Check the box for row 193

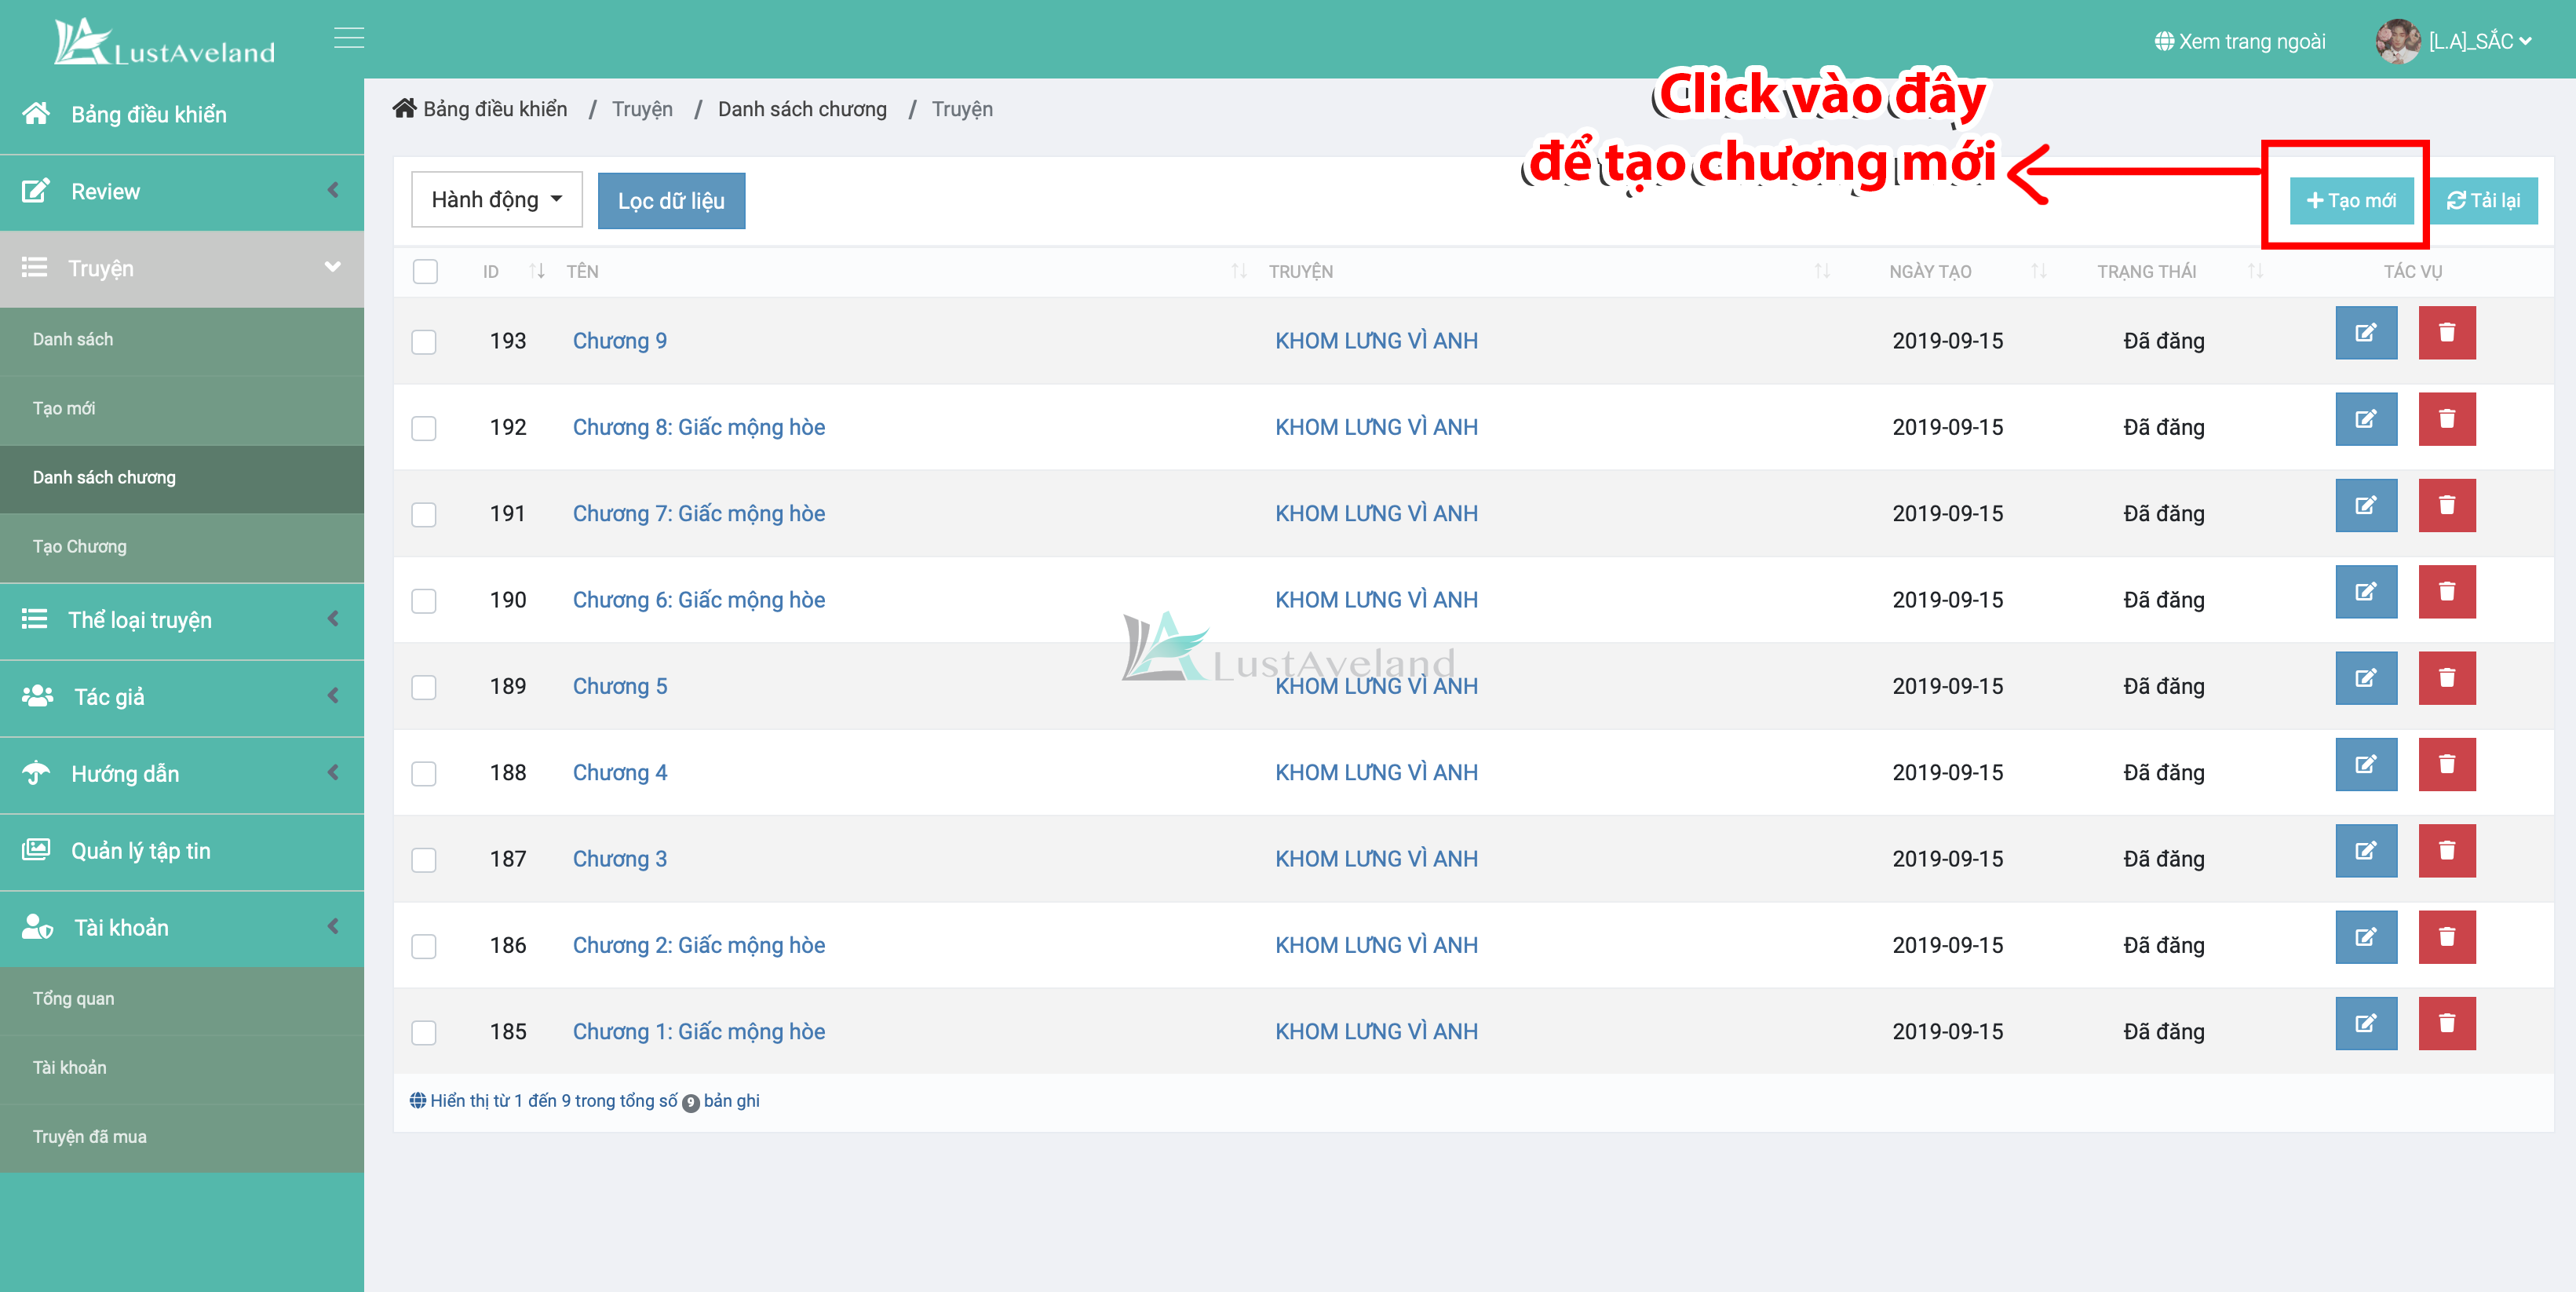tap(424, 342)
